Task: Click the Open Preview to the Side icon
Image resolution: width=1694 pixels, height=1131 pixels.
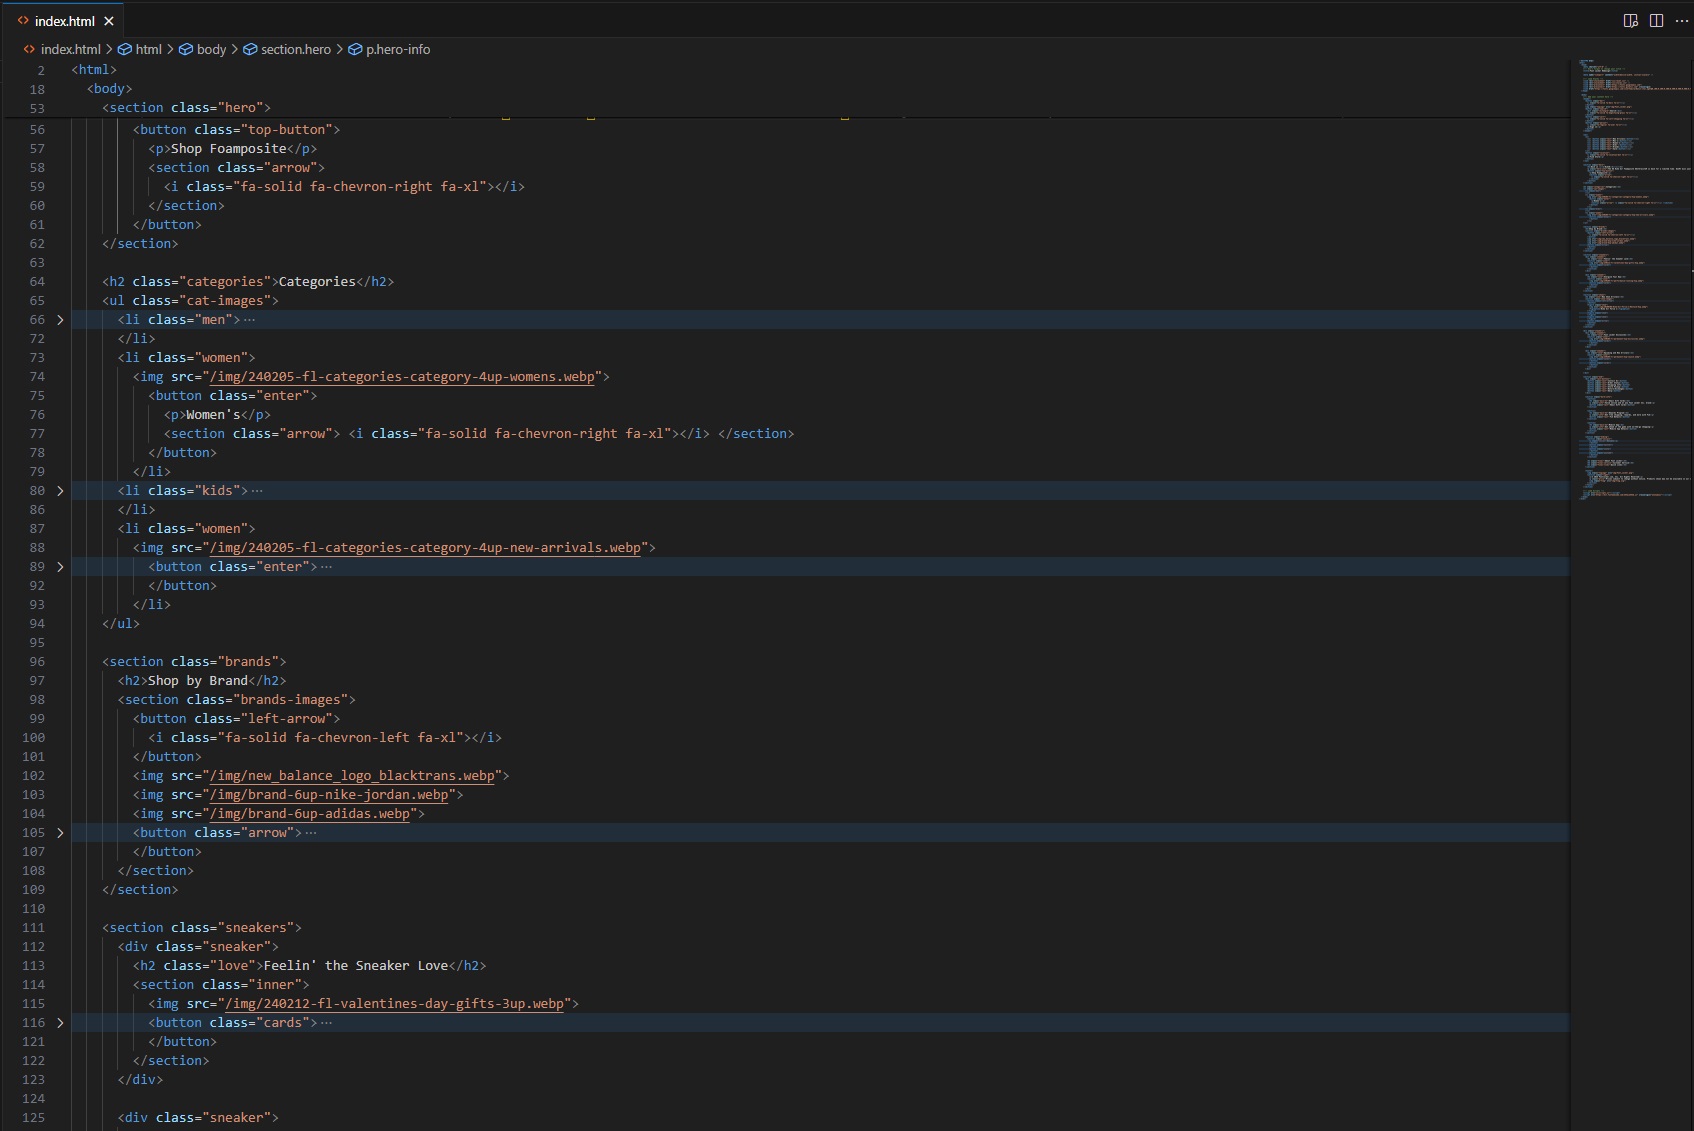Action: 1630,21
